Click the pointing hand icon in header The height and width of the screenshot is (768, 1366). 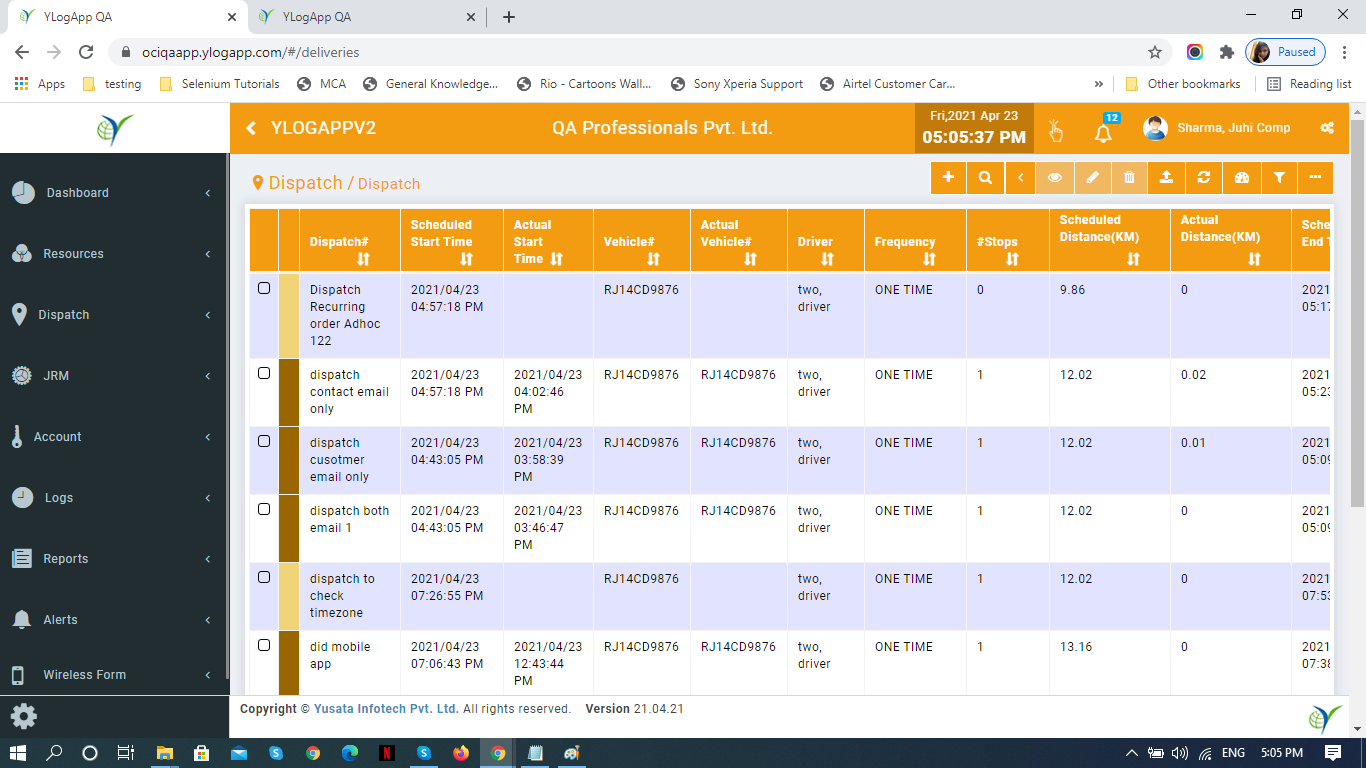click(1055, 130)
